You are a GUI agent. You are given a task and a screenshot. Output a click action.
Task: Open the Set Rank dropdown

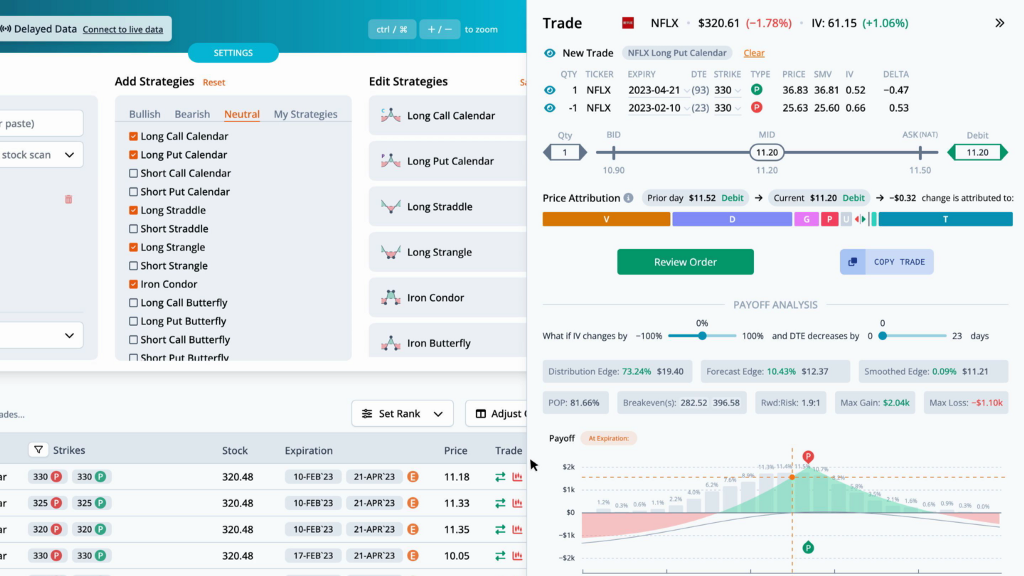pyautogui.click(x=402, y=413)
